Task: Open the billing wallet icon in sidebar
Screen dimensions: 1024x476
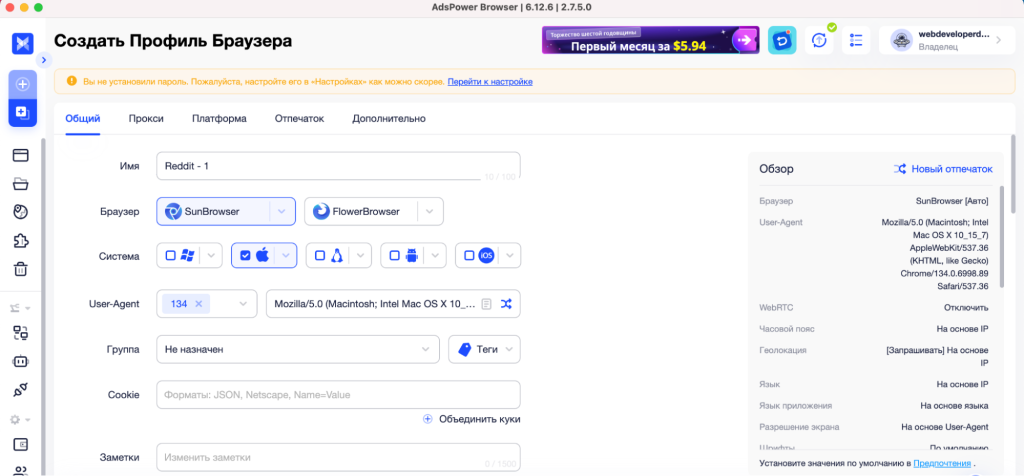Action: [21, 444]
